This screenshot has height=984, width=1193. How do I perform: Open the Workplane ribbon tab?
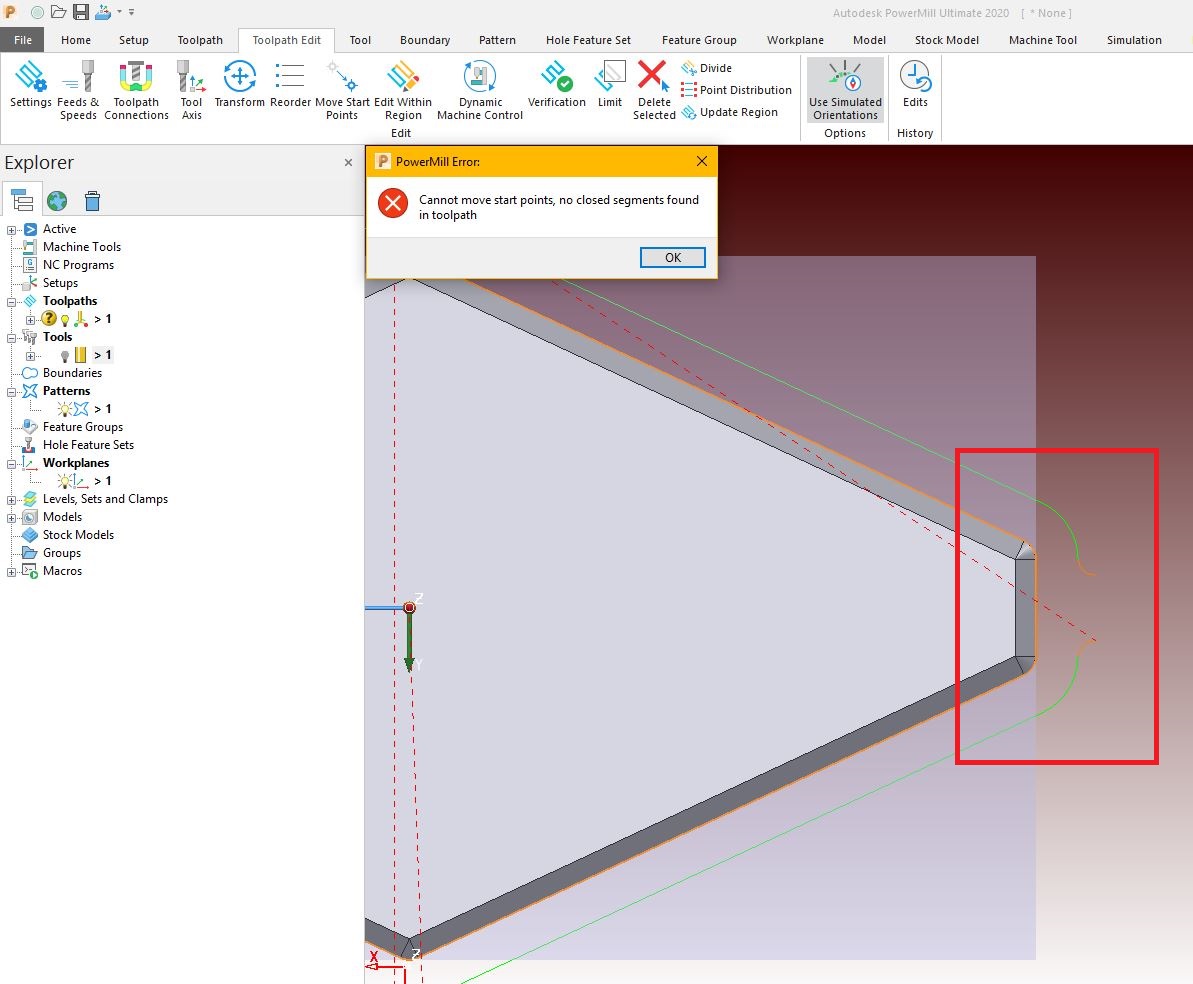[x=795, y=40]
